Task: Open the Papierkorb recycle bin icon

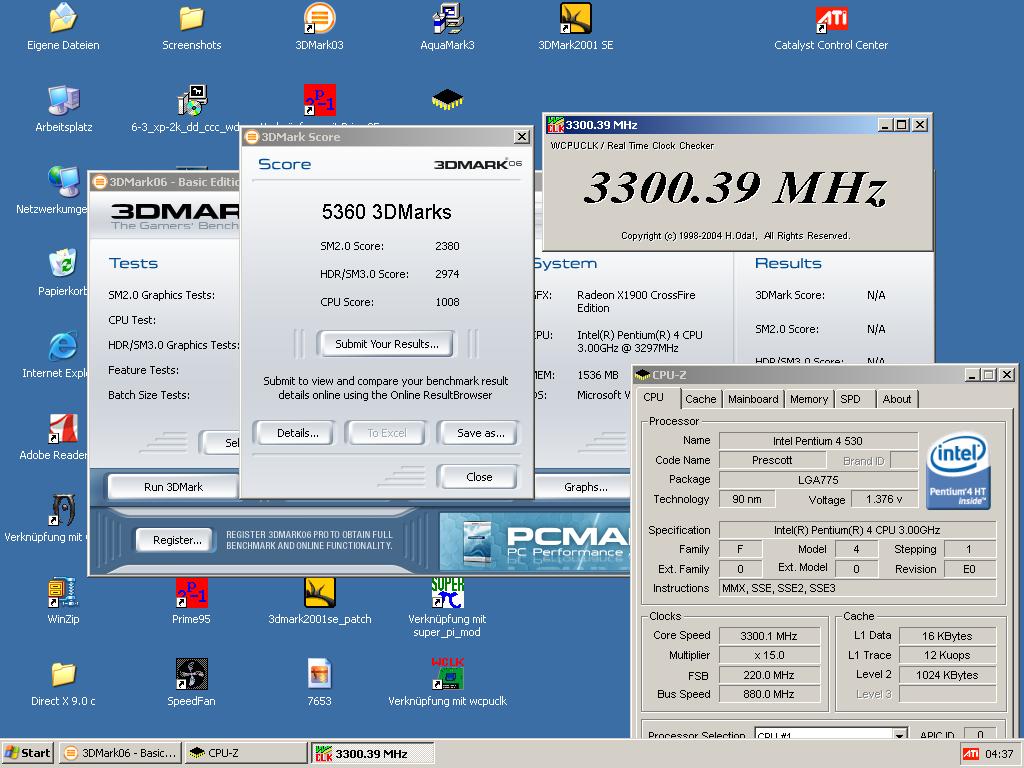Action: coord(63,264)
